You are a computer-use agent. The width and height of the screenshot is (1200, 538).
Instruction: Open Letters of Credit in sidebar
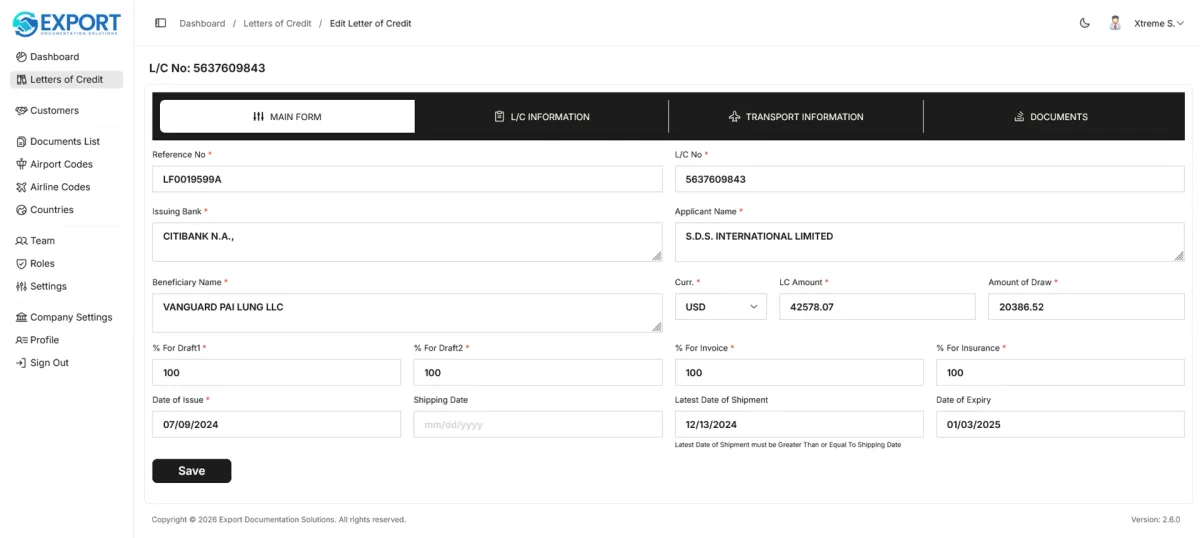(x=66, y=80)
